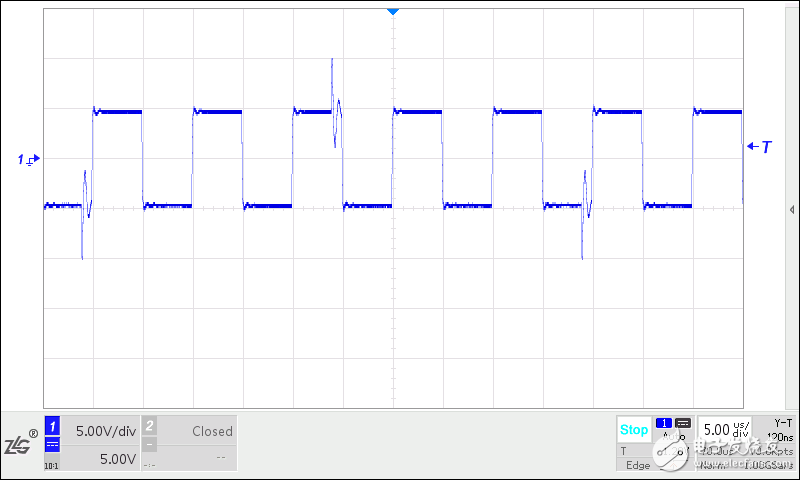Click the channel 1 5.00V offset value
The width and height of the screenshot is (800, 480).
pos(116,459)
